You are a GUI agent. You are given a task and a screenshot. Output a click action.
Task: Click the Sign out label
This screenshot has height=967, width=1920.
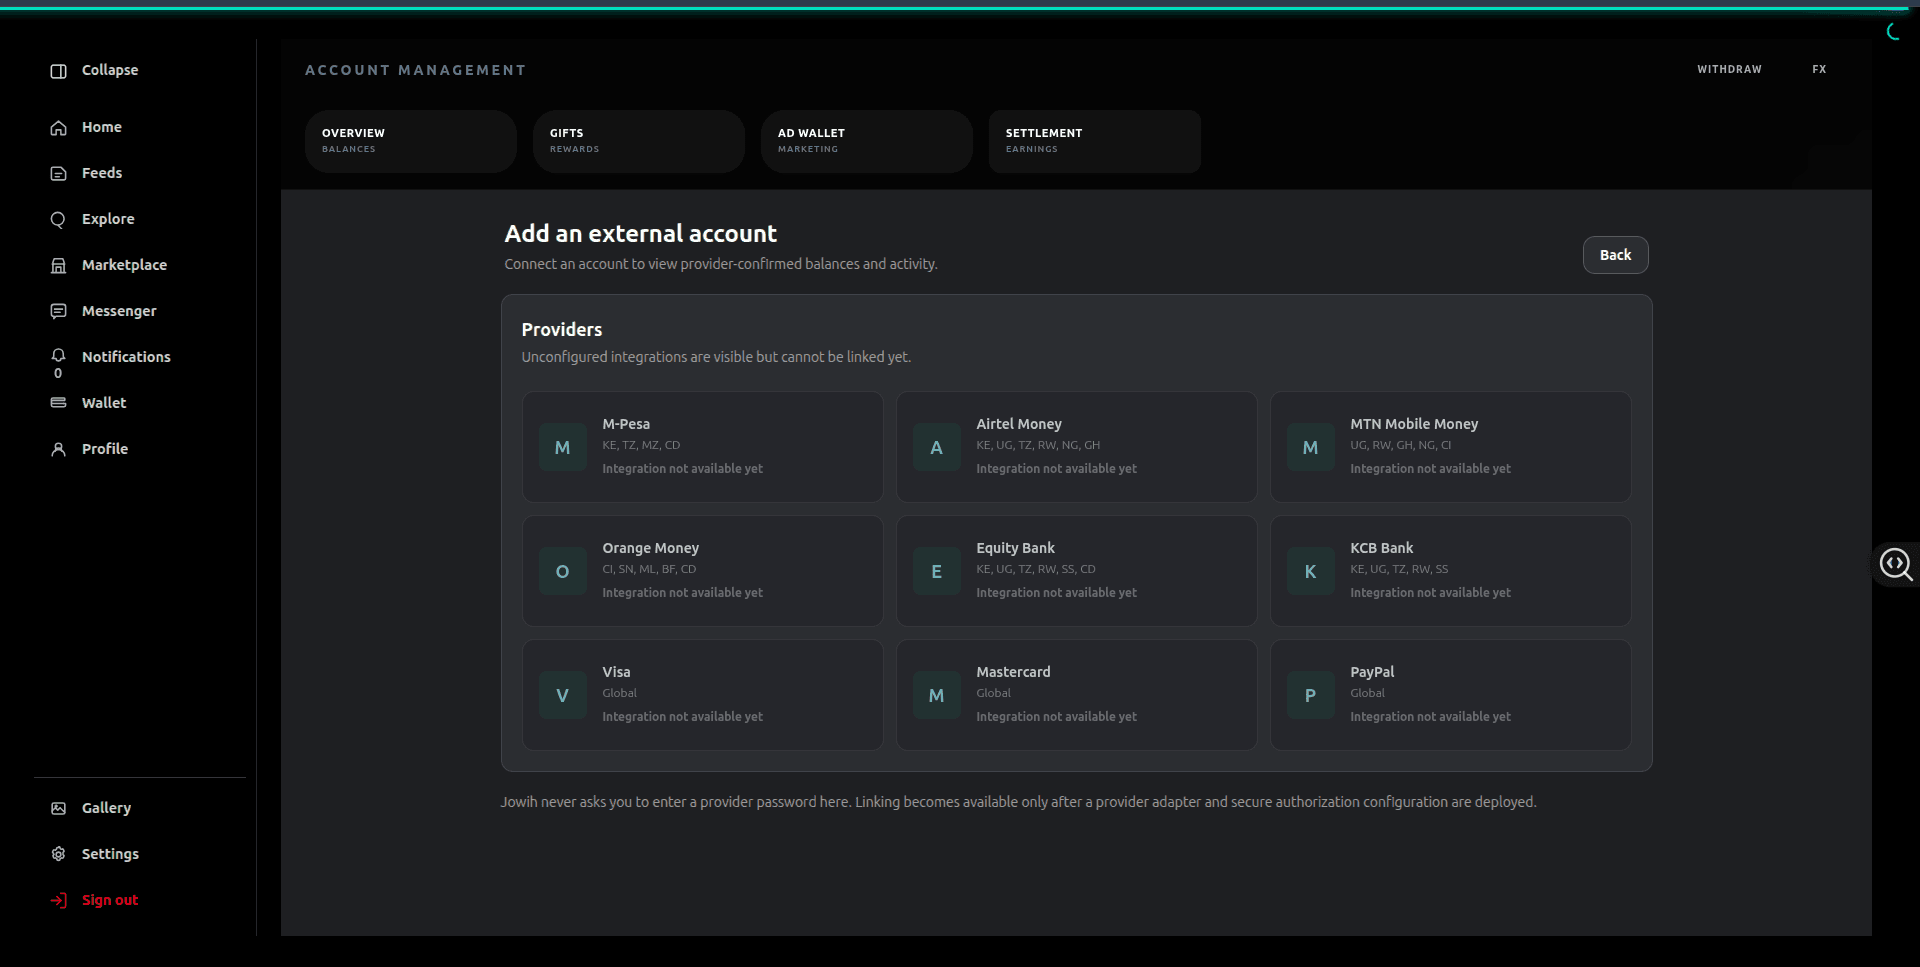tap(110, 900)
